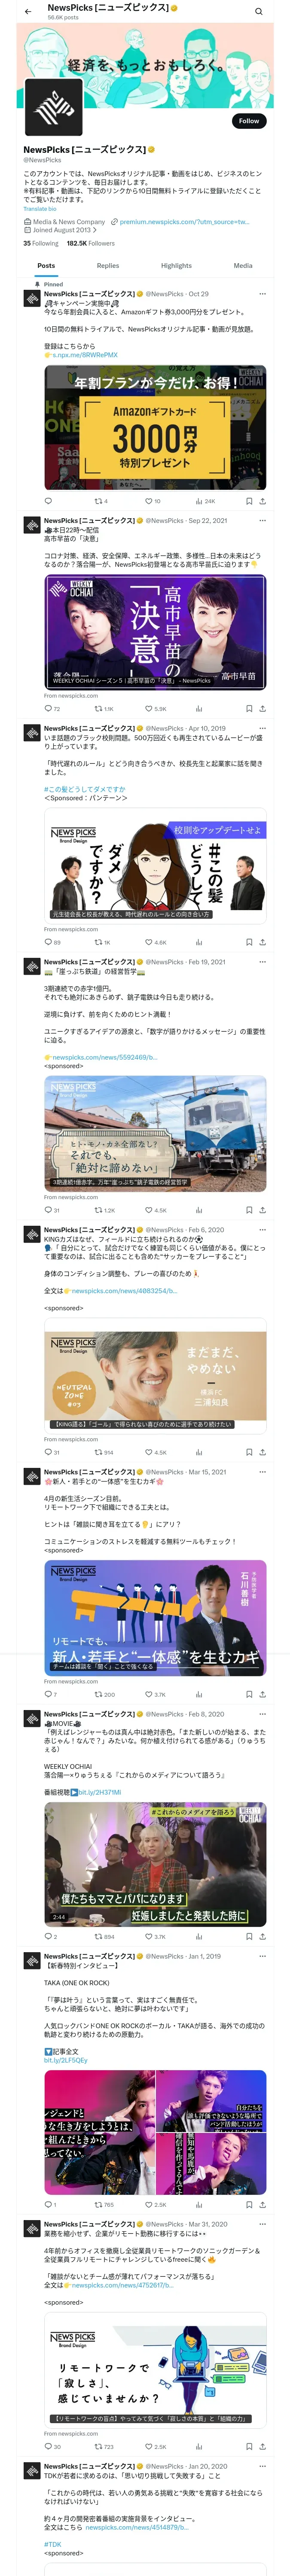View the 182.5K Followers list

pos(91,243)
